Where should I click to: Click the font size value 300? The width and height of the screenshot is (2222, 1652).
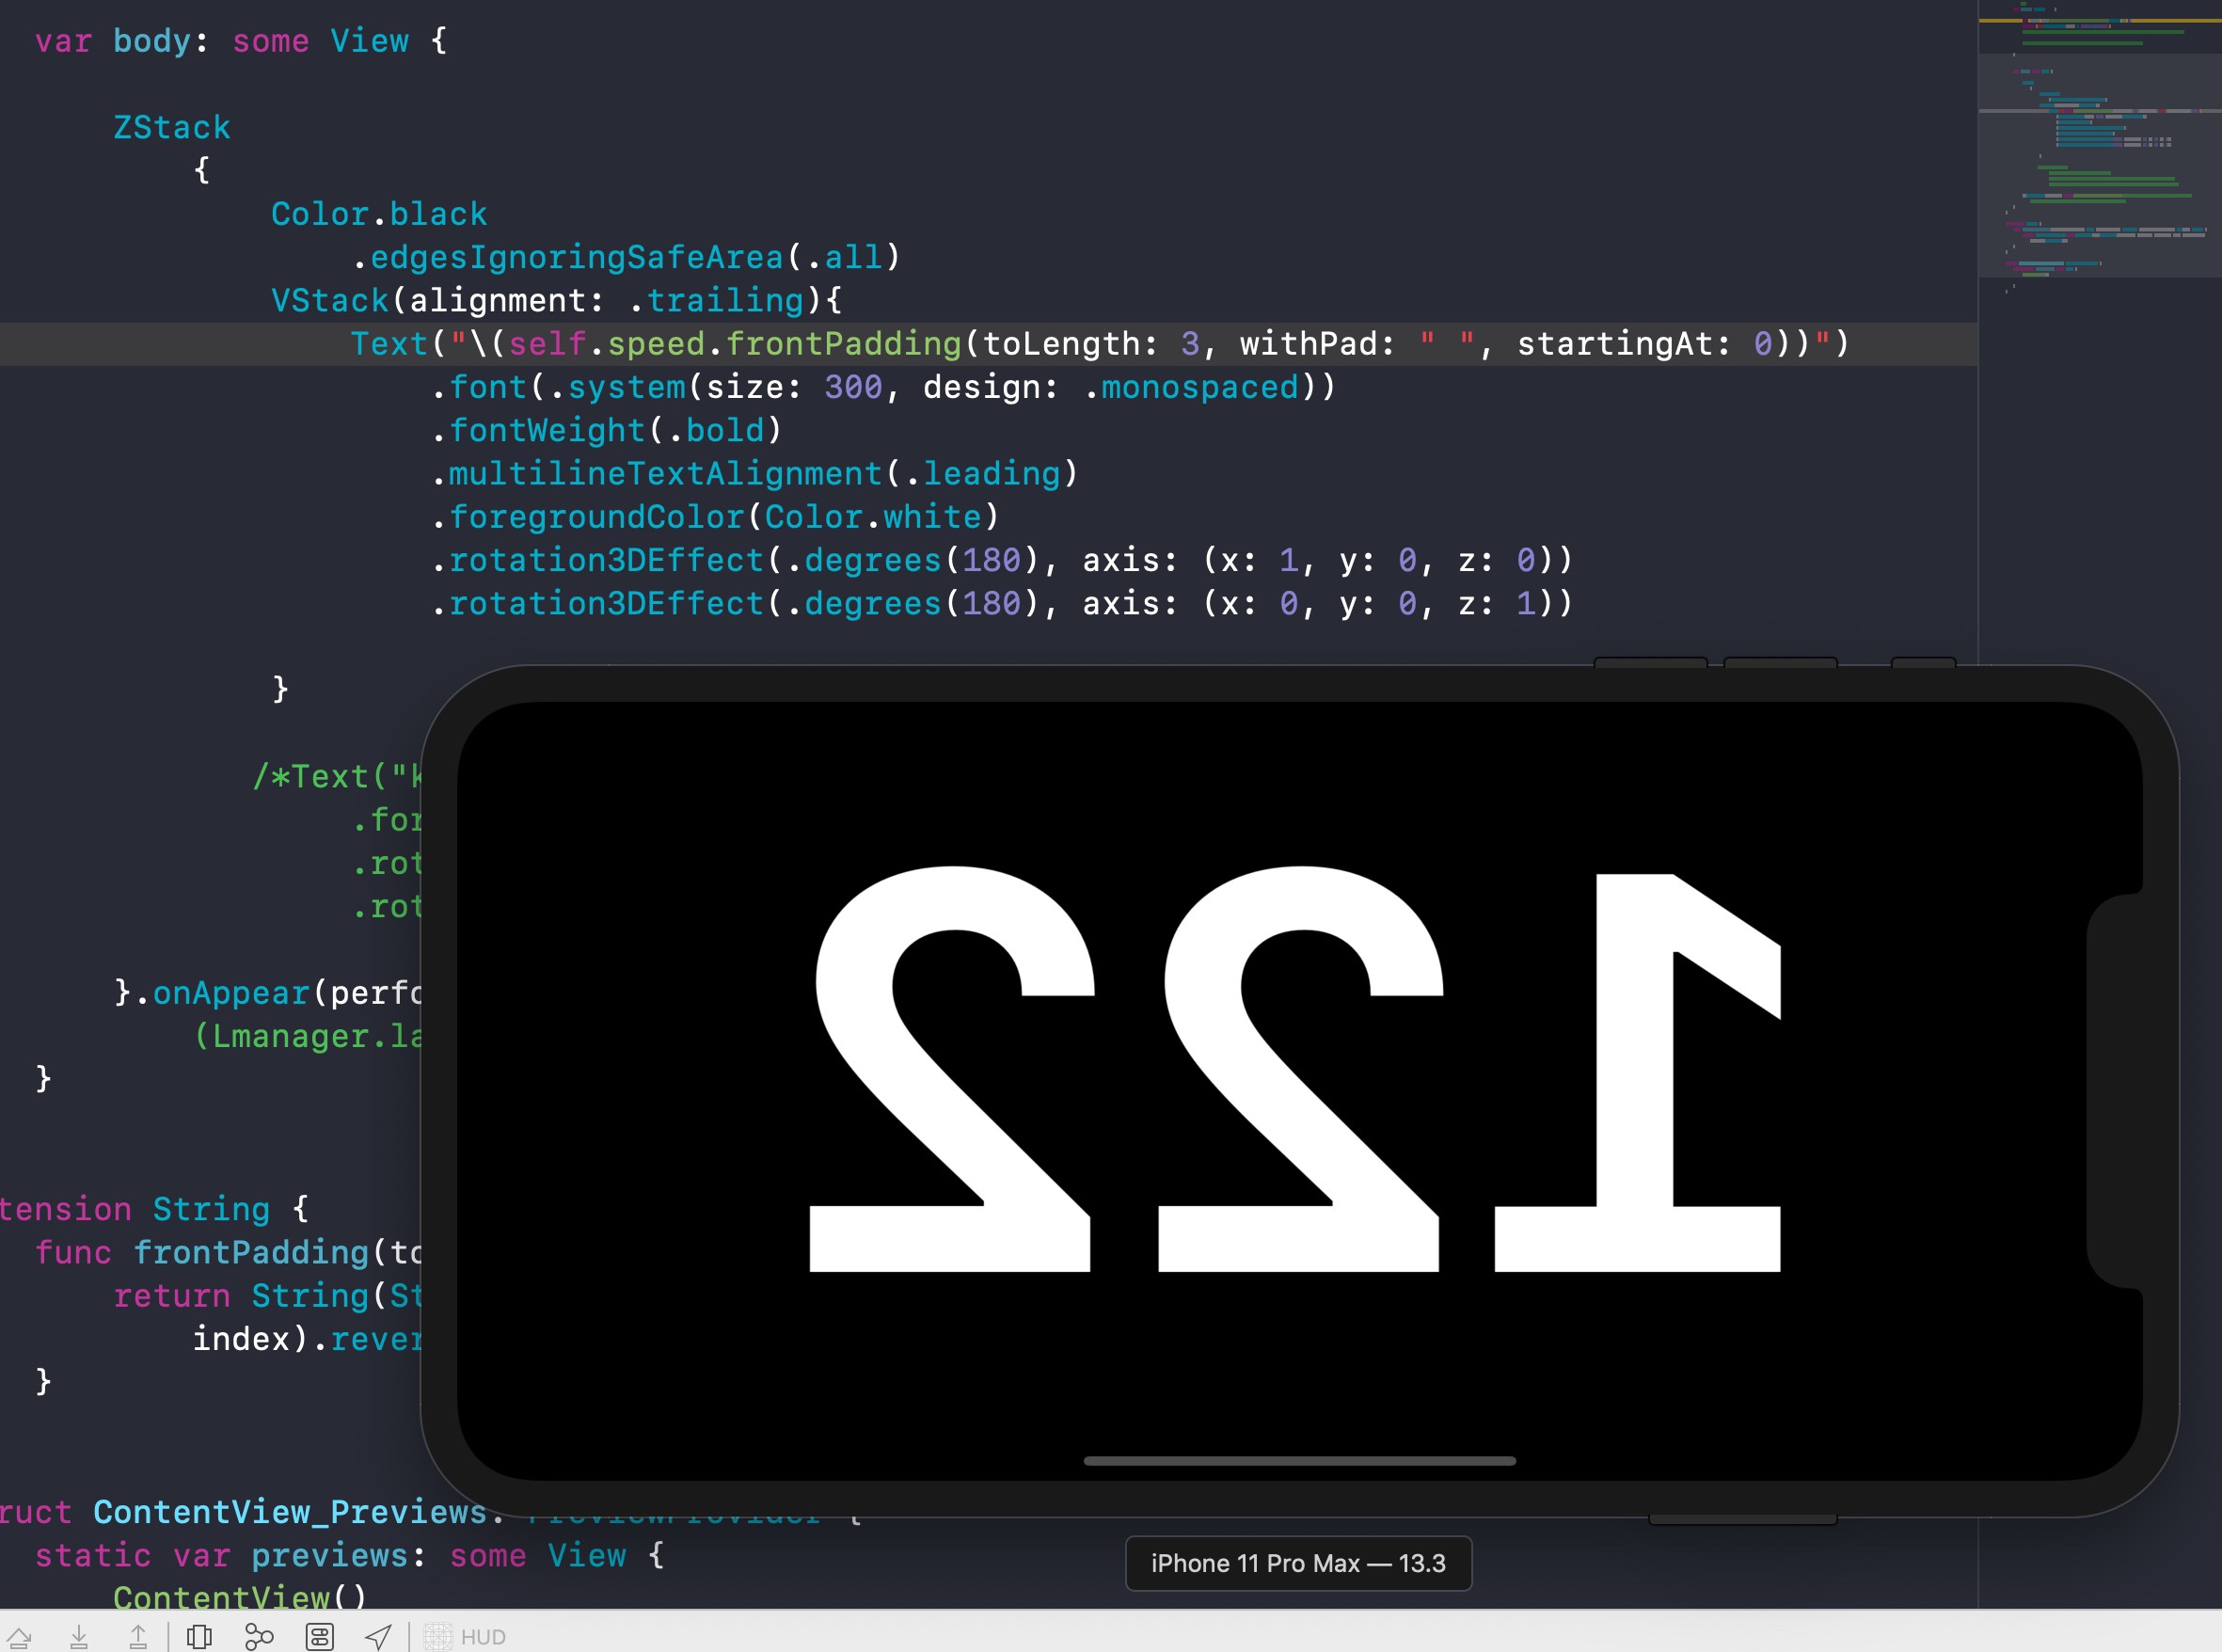853,387
